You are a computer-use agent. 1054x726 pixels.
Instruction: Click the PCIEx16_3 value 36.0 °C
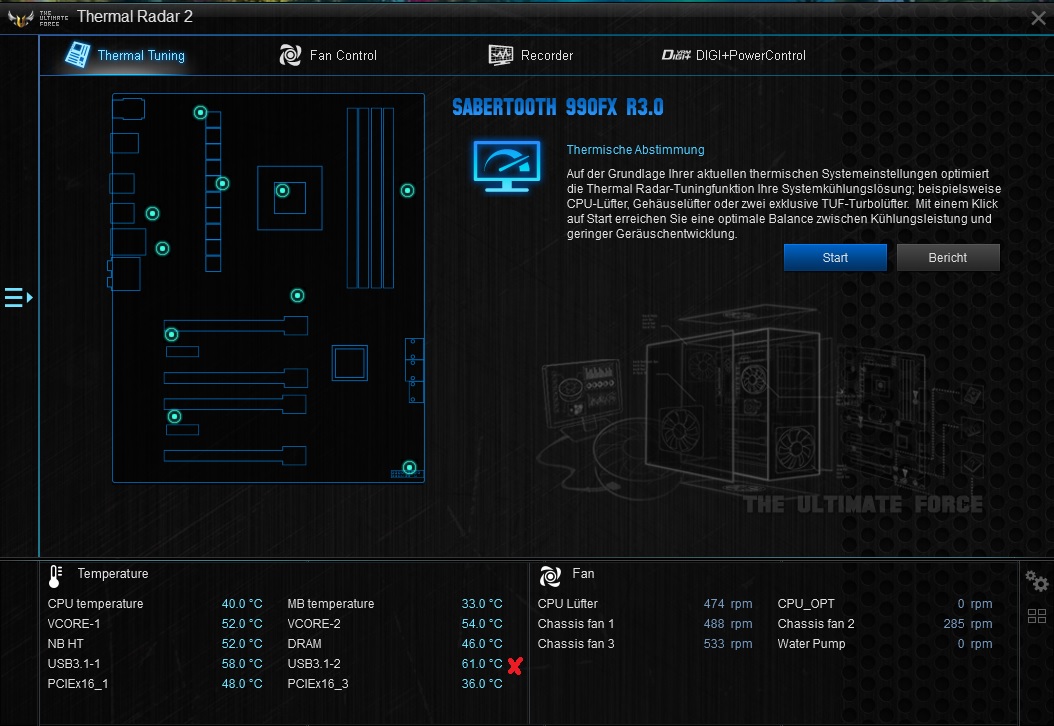[x=482, y=684]
